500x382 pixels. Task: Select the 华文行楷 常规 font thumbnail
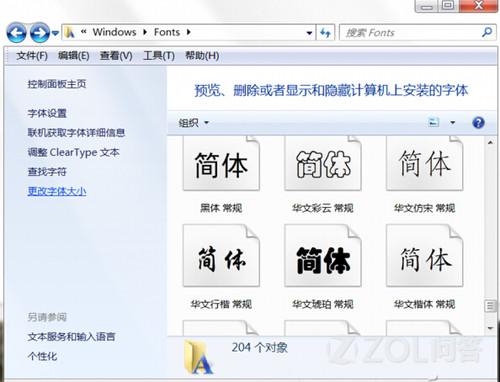pyautogui.click(x=221, y=255)
